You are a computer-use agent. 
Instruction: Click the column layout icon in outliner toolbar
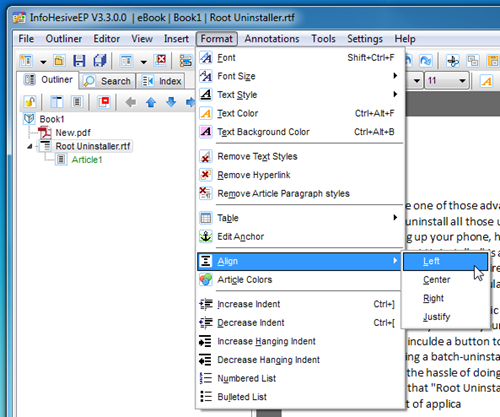click(x=57, y=102)
